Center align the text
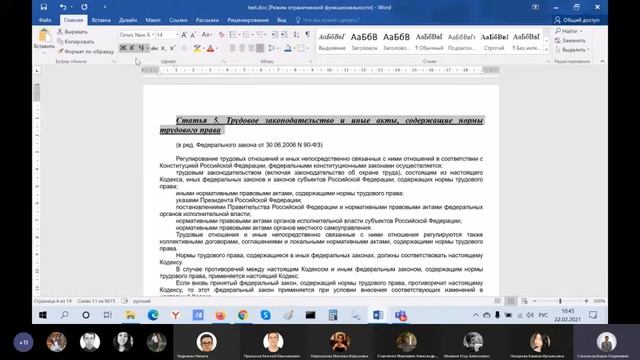Viewport: 640px width, 360px height. [242, 48]
